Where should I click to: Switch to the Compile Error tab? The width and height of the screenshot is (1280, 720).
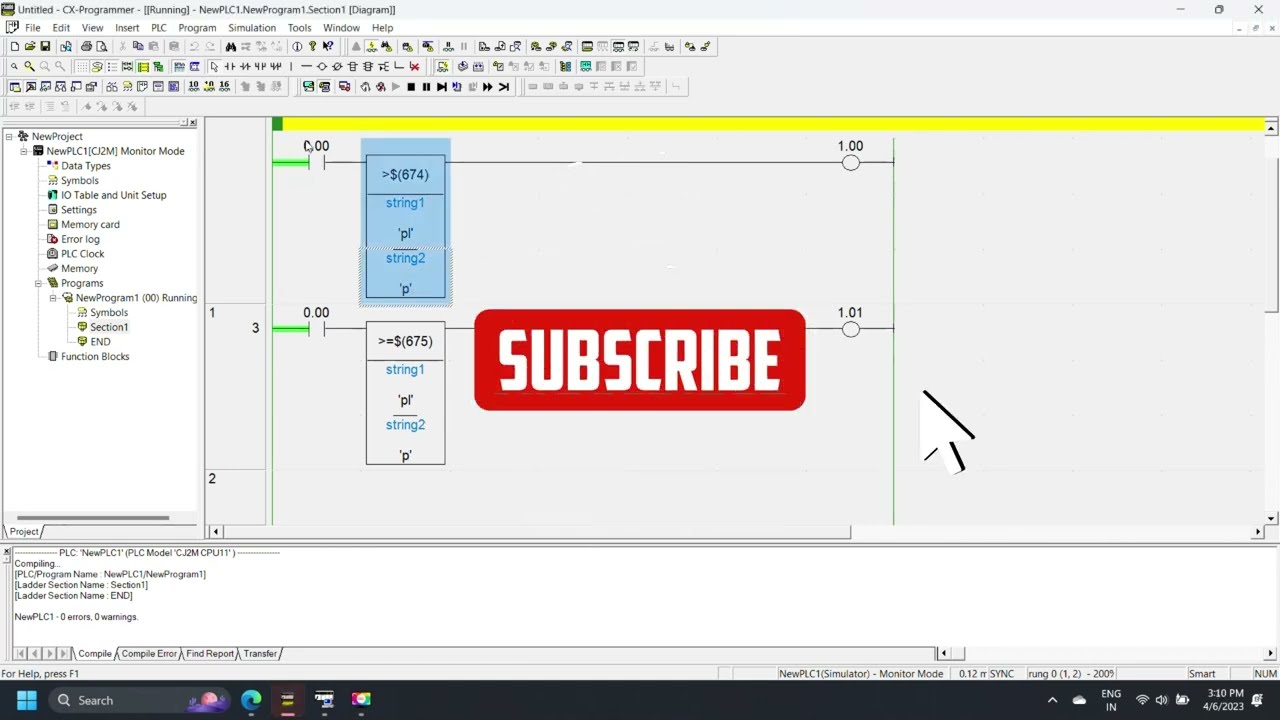pos(149,653)
